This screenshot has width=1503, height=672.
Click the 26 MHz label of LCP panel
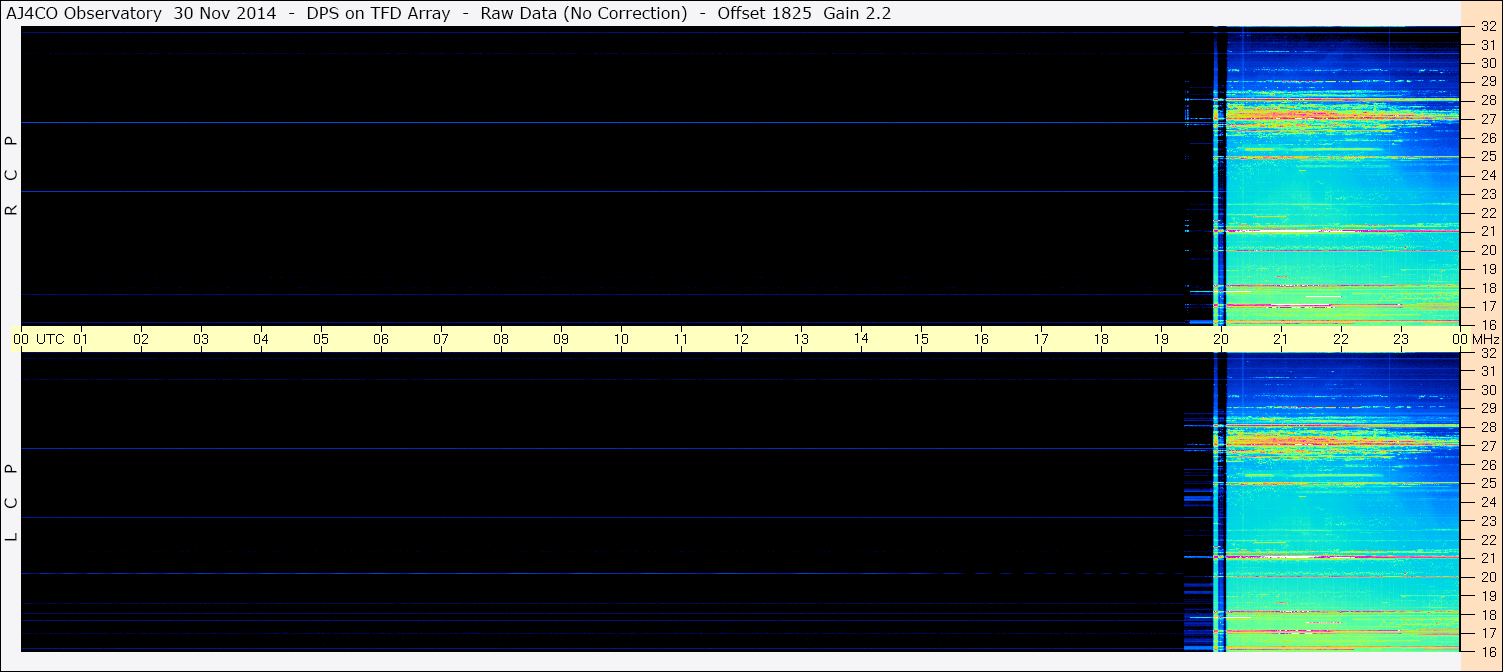click(1488, 465)
